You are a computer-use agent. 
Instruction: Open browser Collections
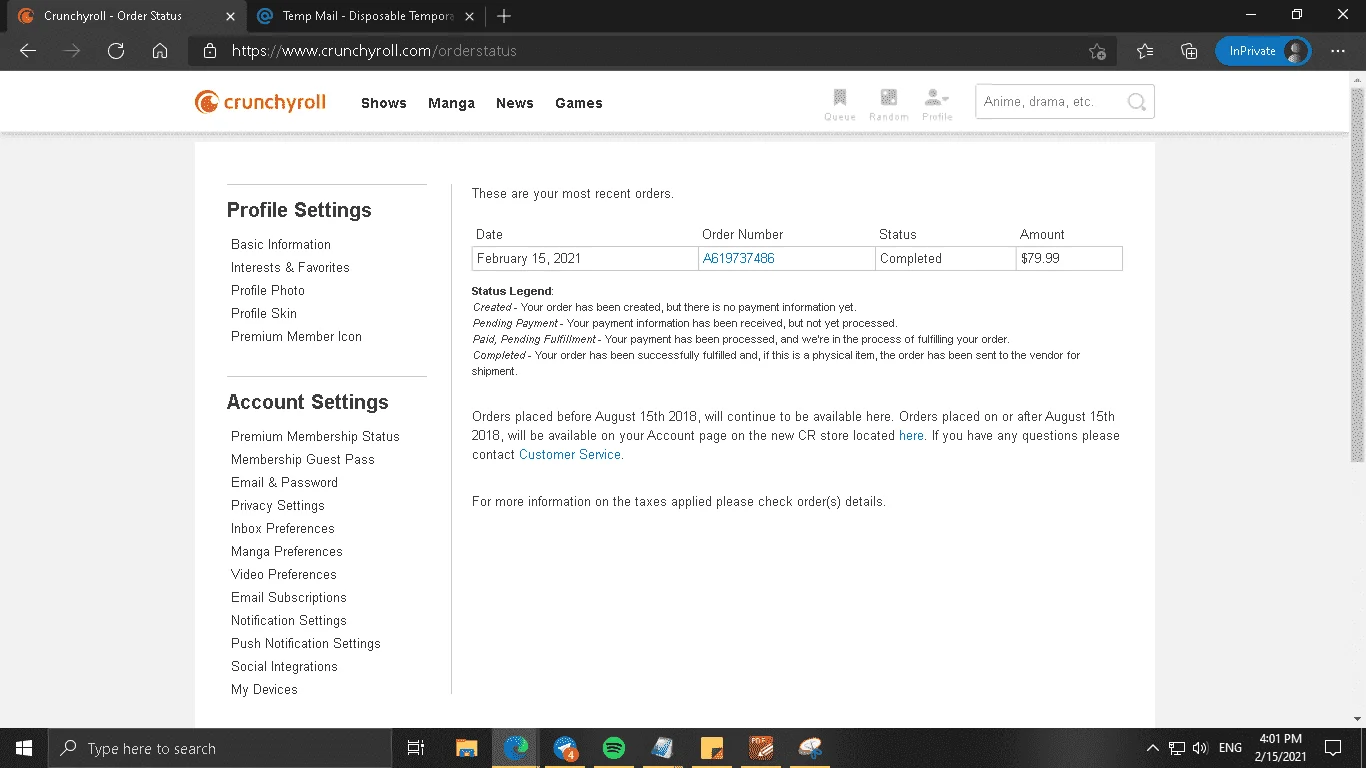(x=1189, y=51)
